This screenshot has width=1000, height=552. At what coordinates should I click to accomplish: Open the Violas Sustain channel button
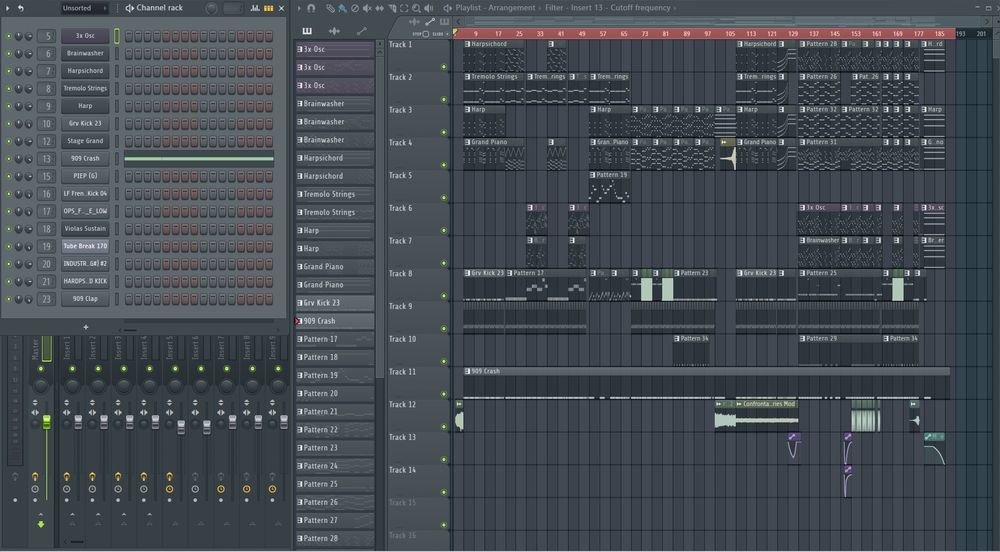[85, 229]
